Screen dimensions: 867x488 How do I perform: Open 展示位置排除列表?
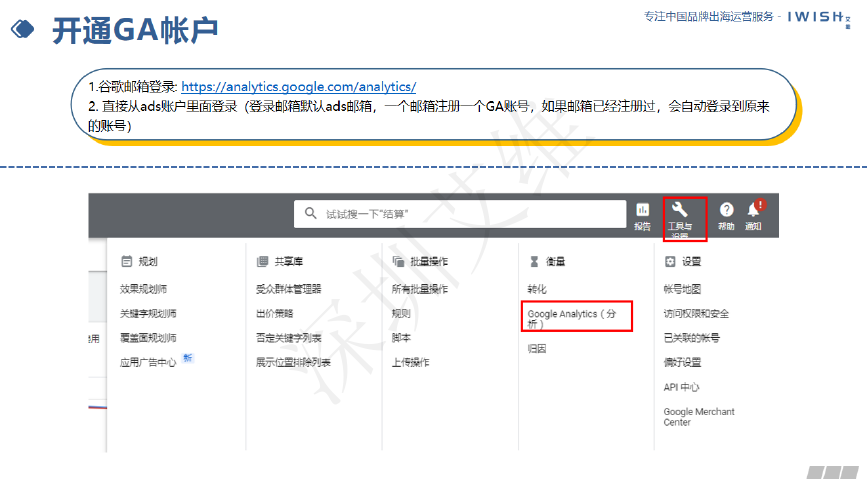tap(293, 363)
